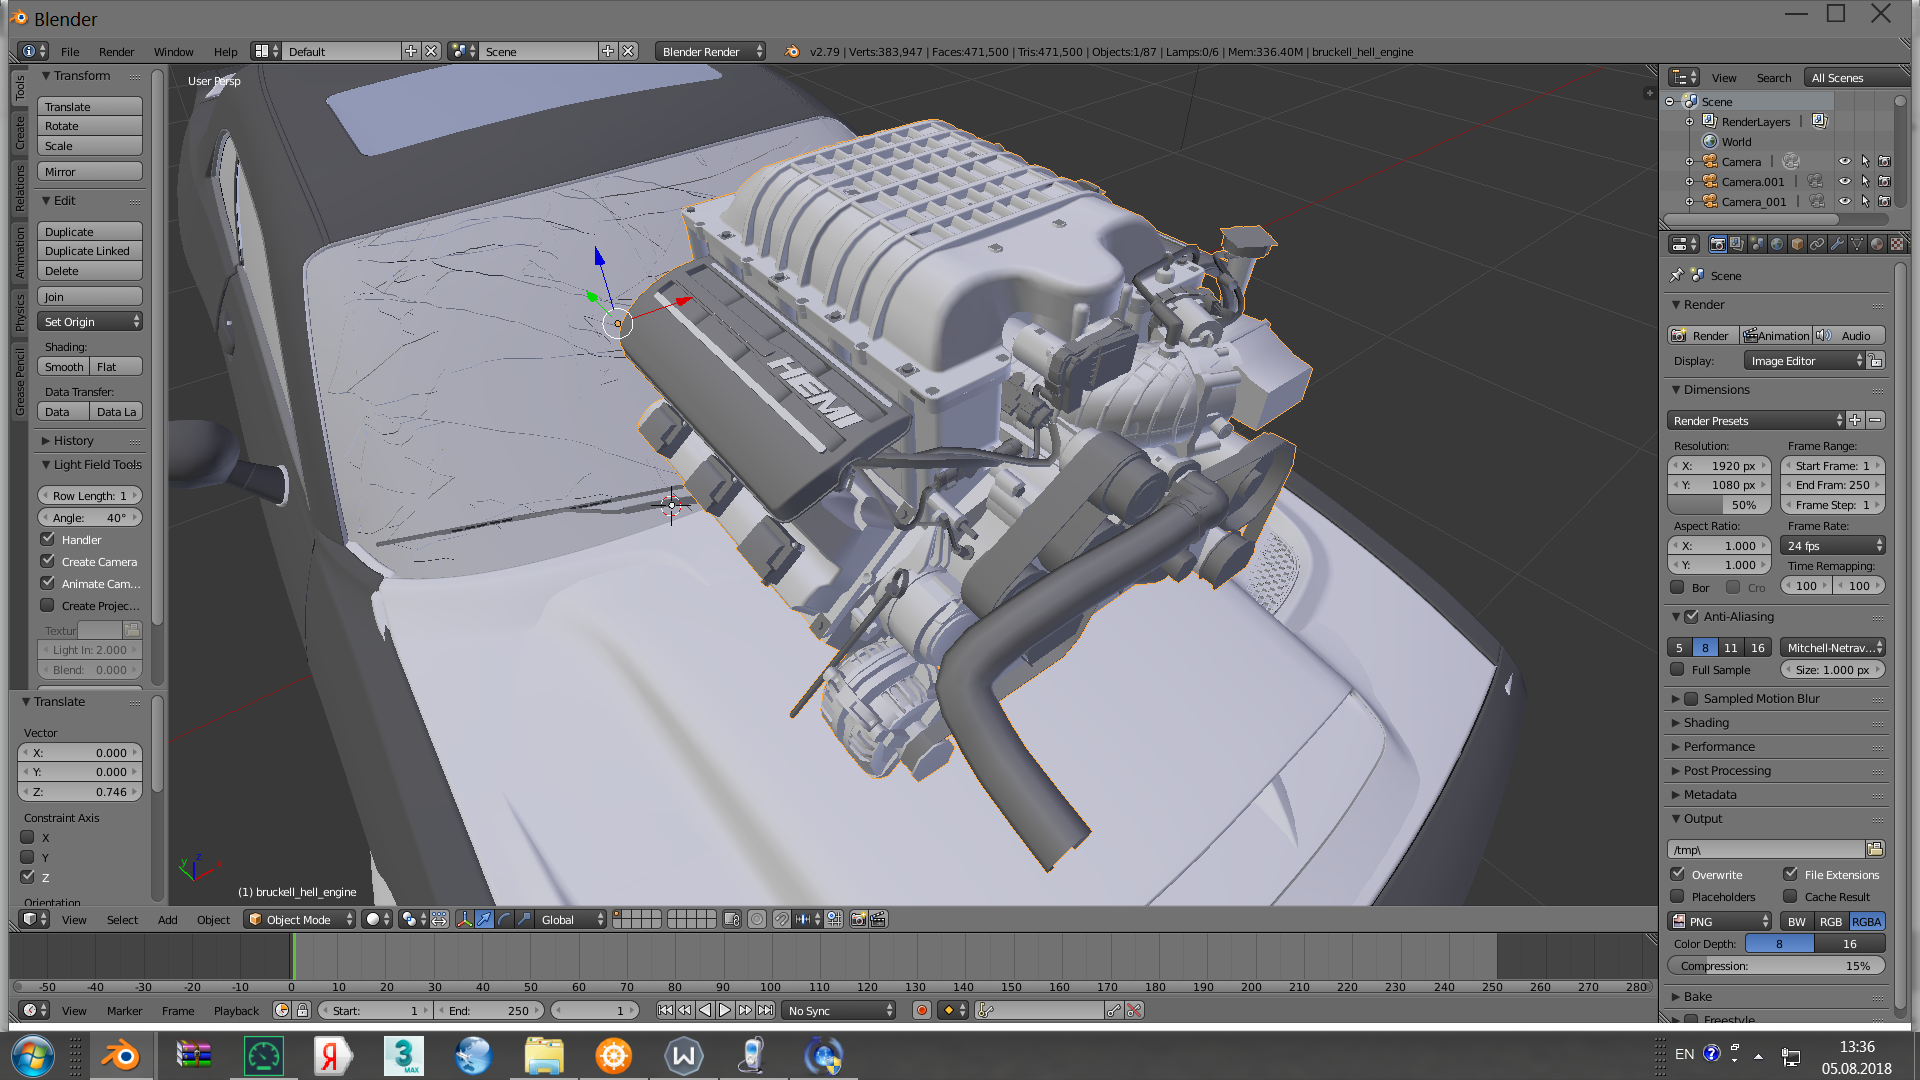Open the Modifiers properties tab wrench icon
Viewport: 1920px width, 1080px height.
(x=1837, y=244)
